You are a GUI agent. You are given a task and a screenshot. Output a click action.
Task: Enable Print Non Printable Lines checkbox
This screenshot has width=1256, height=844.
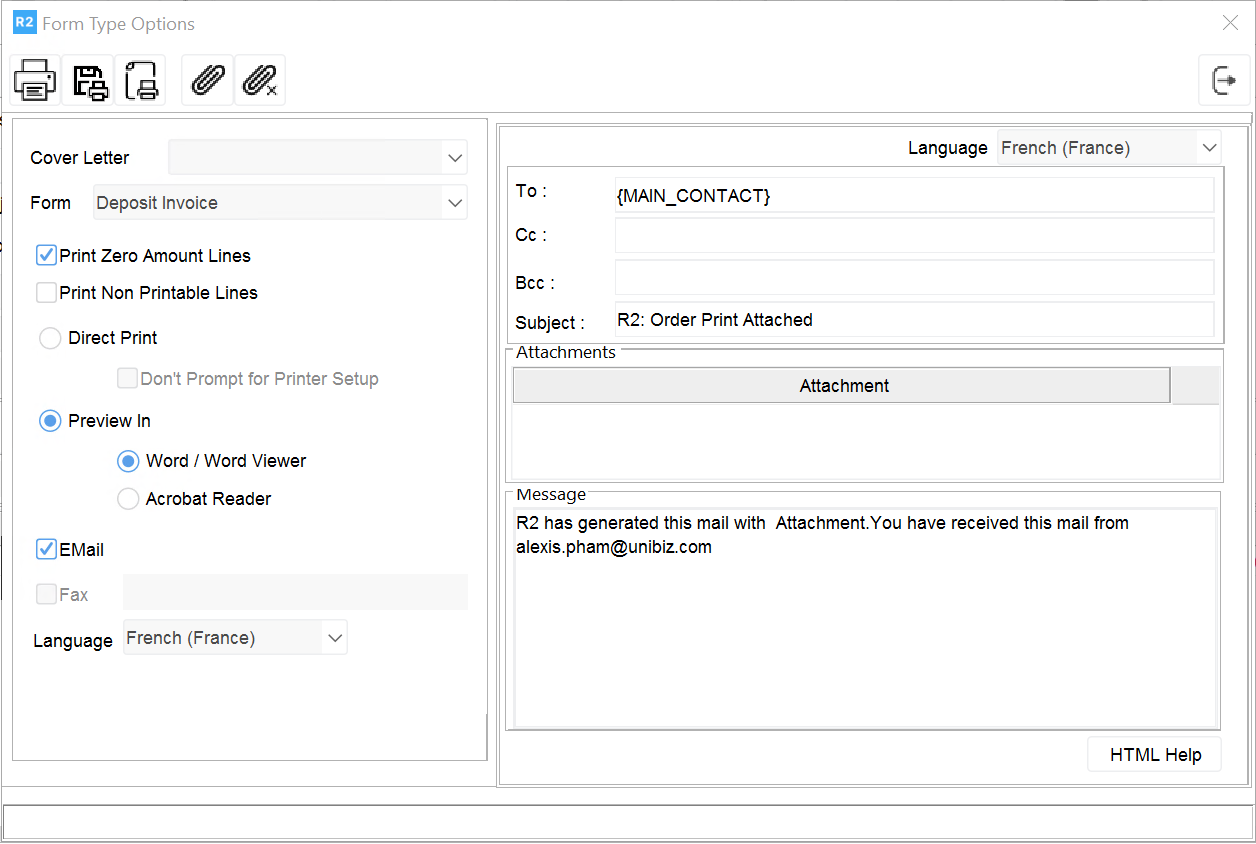coord(46,293)
